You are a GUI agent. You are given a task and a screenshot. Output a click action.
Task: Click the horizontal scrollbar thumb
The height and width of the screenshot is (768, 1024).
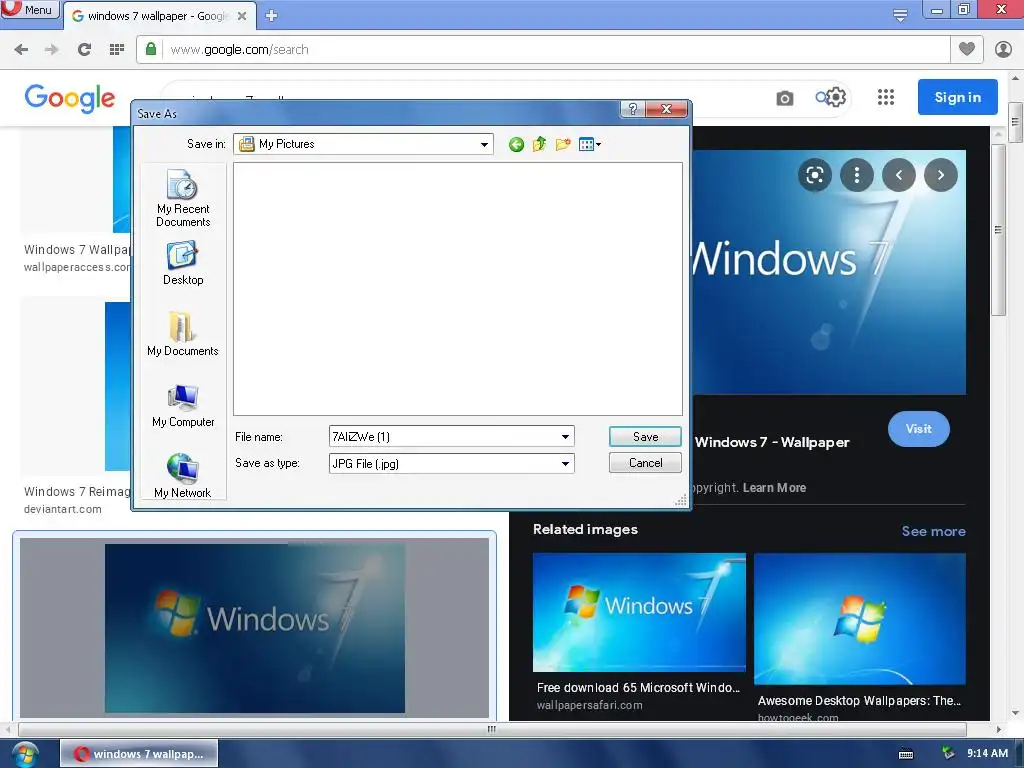click(492, 729)
